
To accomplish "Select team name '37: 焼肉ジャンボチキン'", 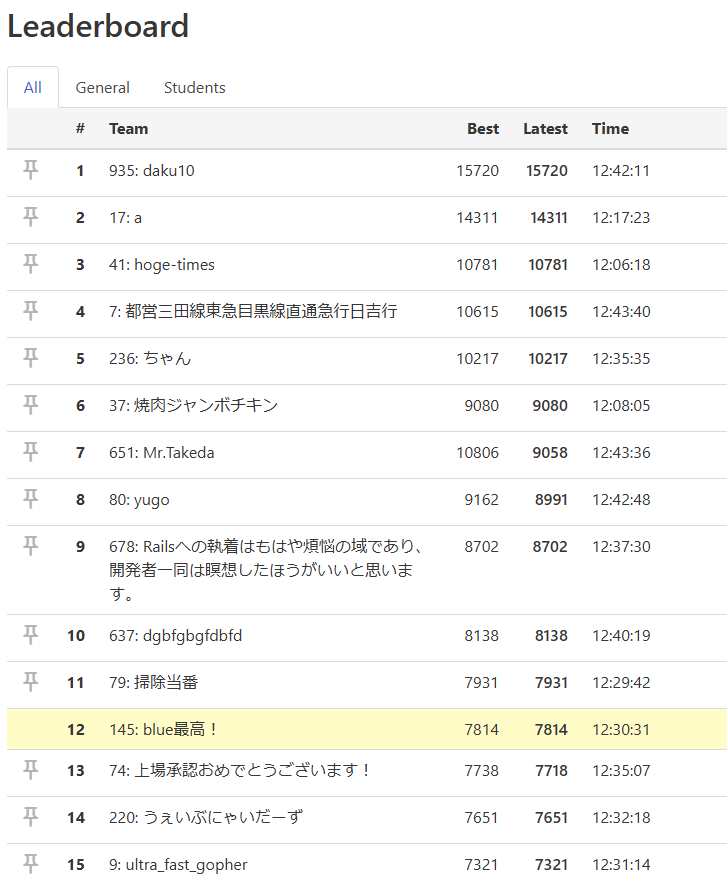I will coord(193,406).
